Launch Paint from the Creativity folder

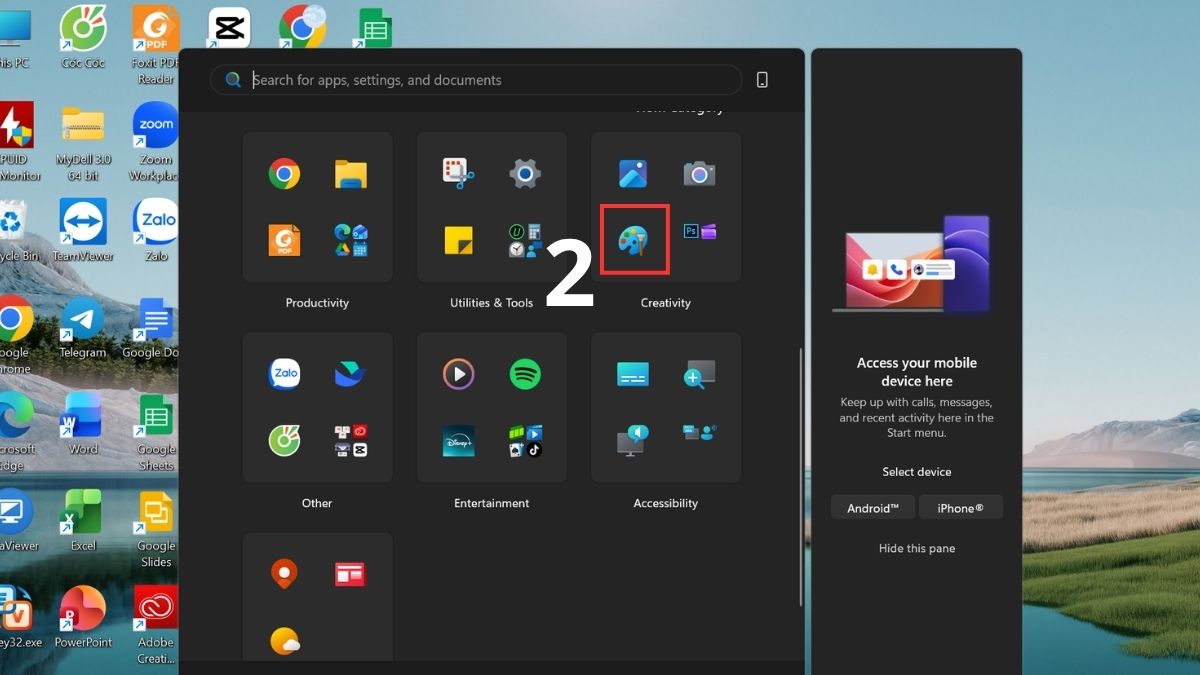[633, 239]
